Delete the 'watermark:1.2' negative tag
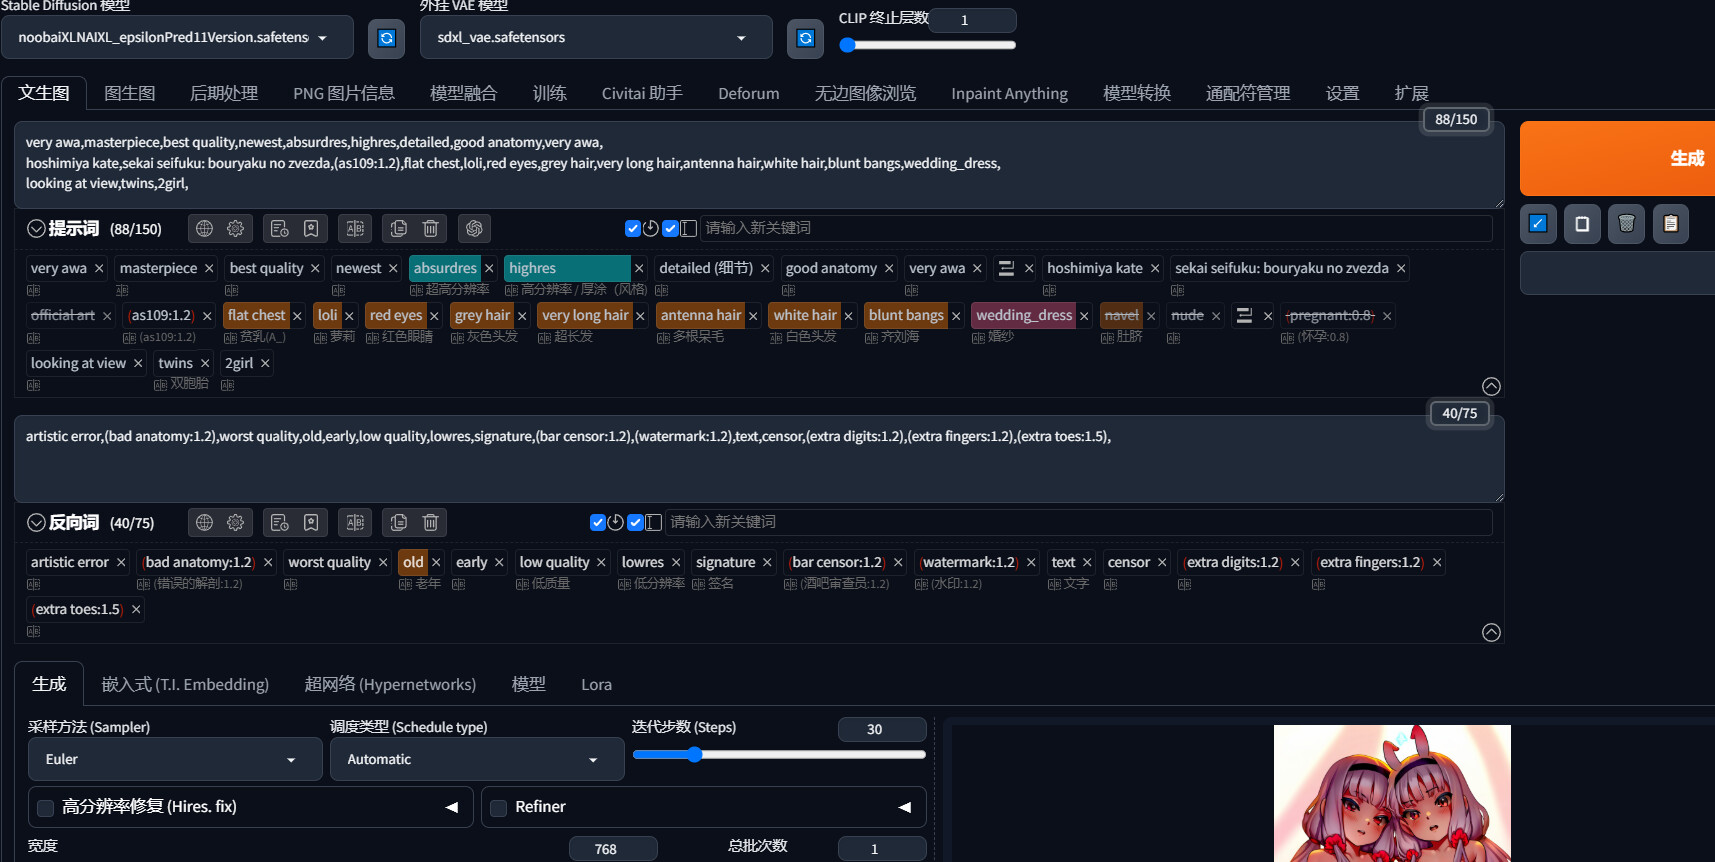This screenshot has height=862, width=1715. tap(1031, 563)
